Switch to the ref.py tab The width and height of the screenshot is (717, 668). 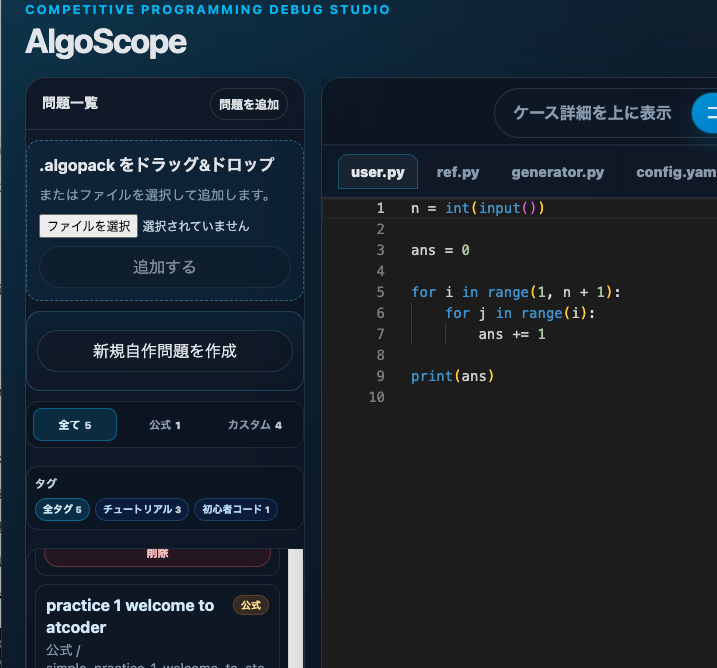point(458,172)
